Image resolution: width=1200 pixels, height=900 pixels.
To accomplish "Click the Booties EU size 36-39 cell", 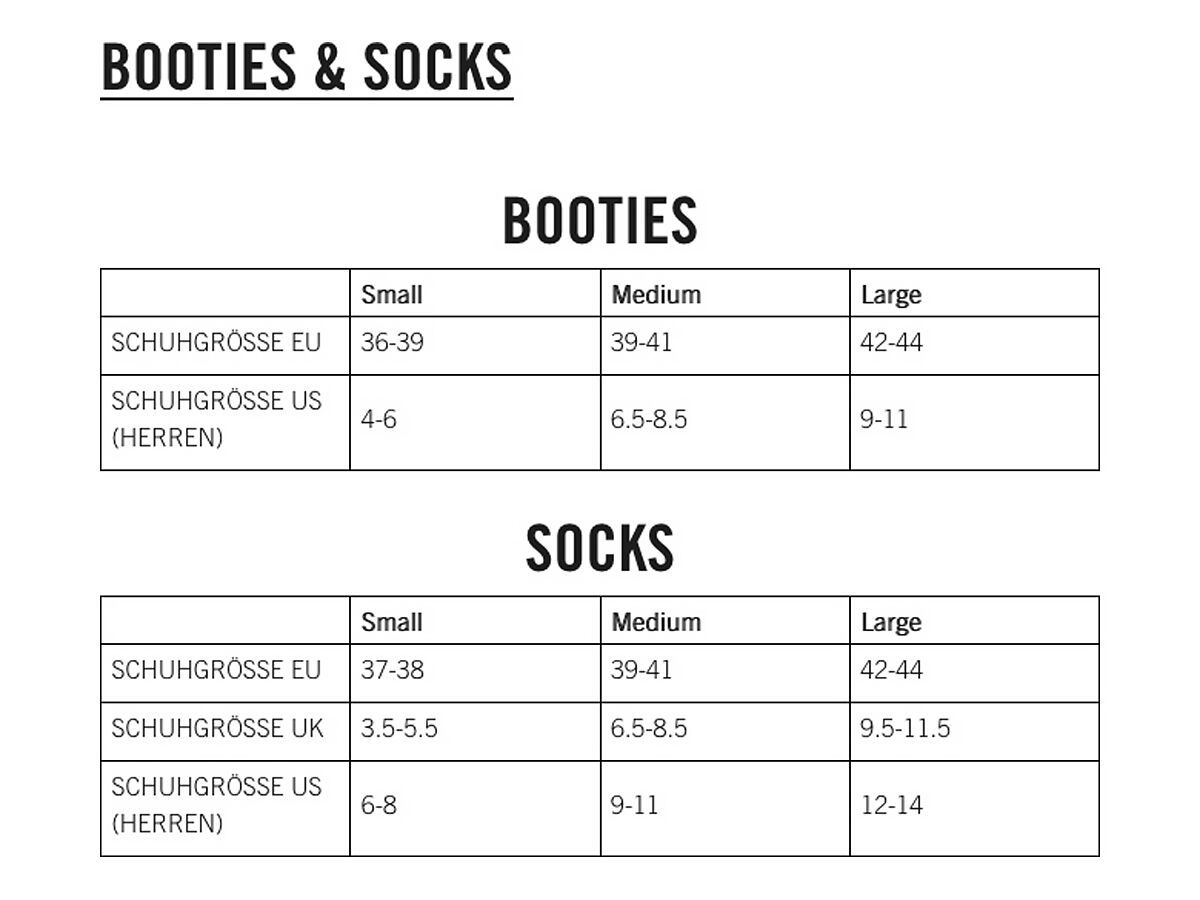I will pos(392,343).
